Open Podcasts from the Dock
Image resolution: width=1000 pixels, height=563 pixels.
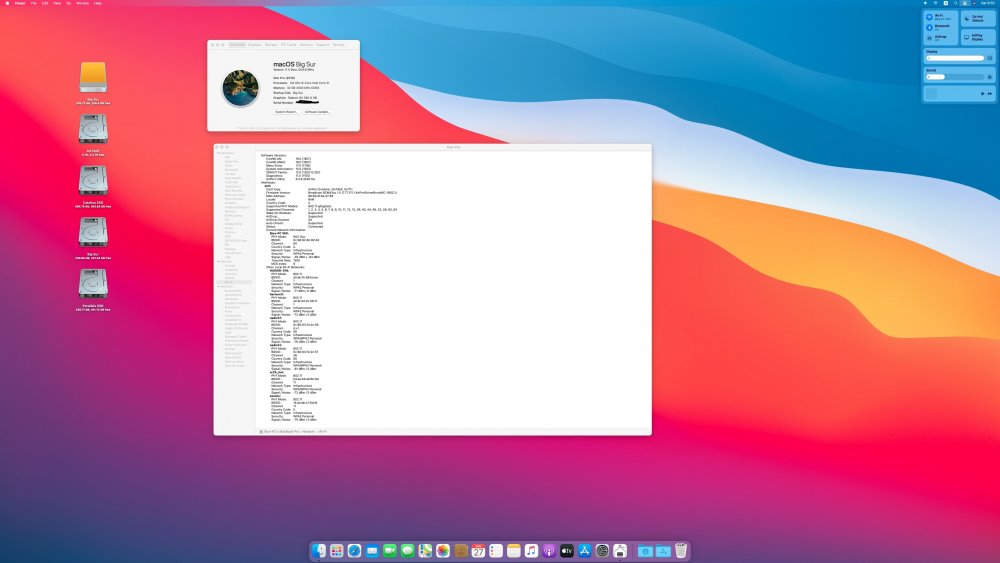coord(549,550)
